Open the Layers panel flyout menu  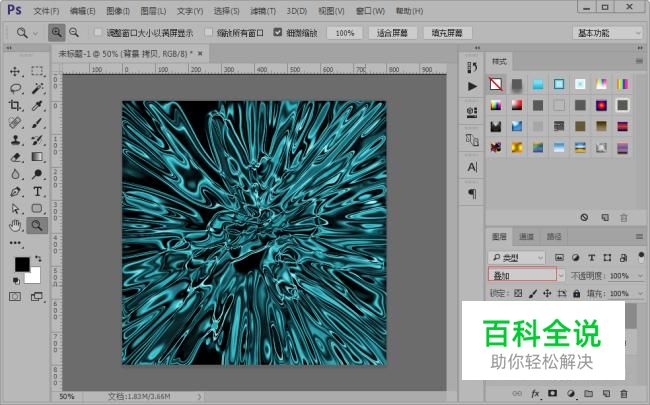[639, 237]
